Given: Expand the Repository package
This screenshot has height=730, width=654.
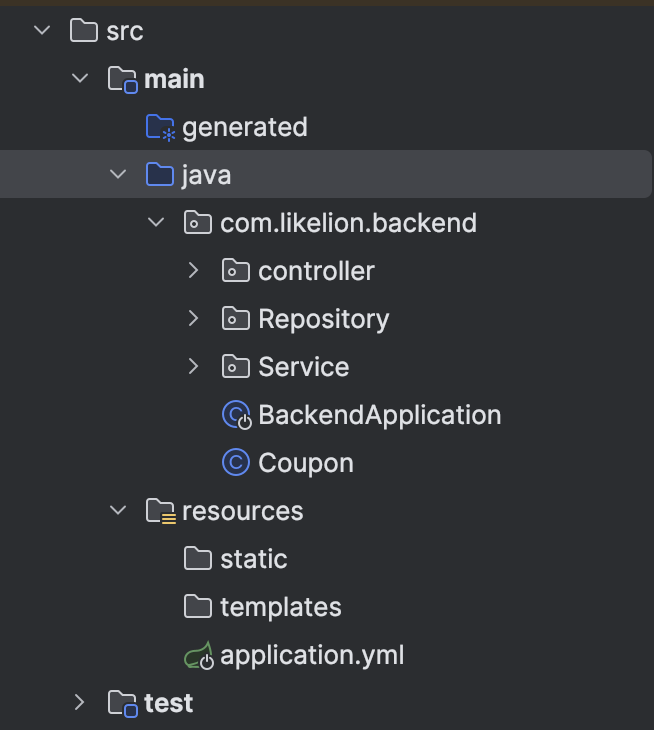Looking at the screenshot, I should pos(194,319).
